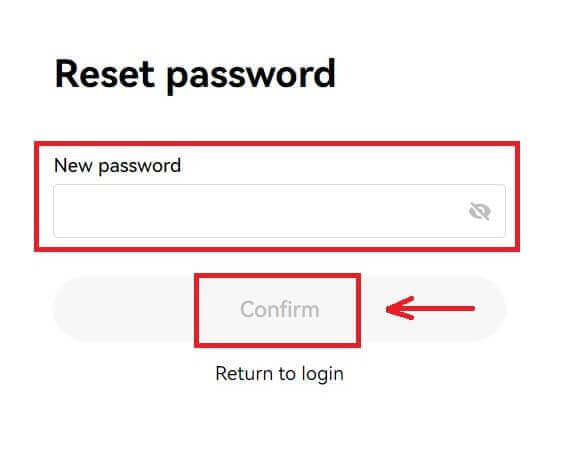The height and width of the screenshot is (462, 562).
Task: Reveal the password with the slashed eye
Action: (480, 211)
